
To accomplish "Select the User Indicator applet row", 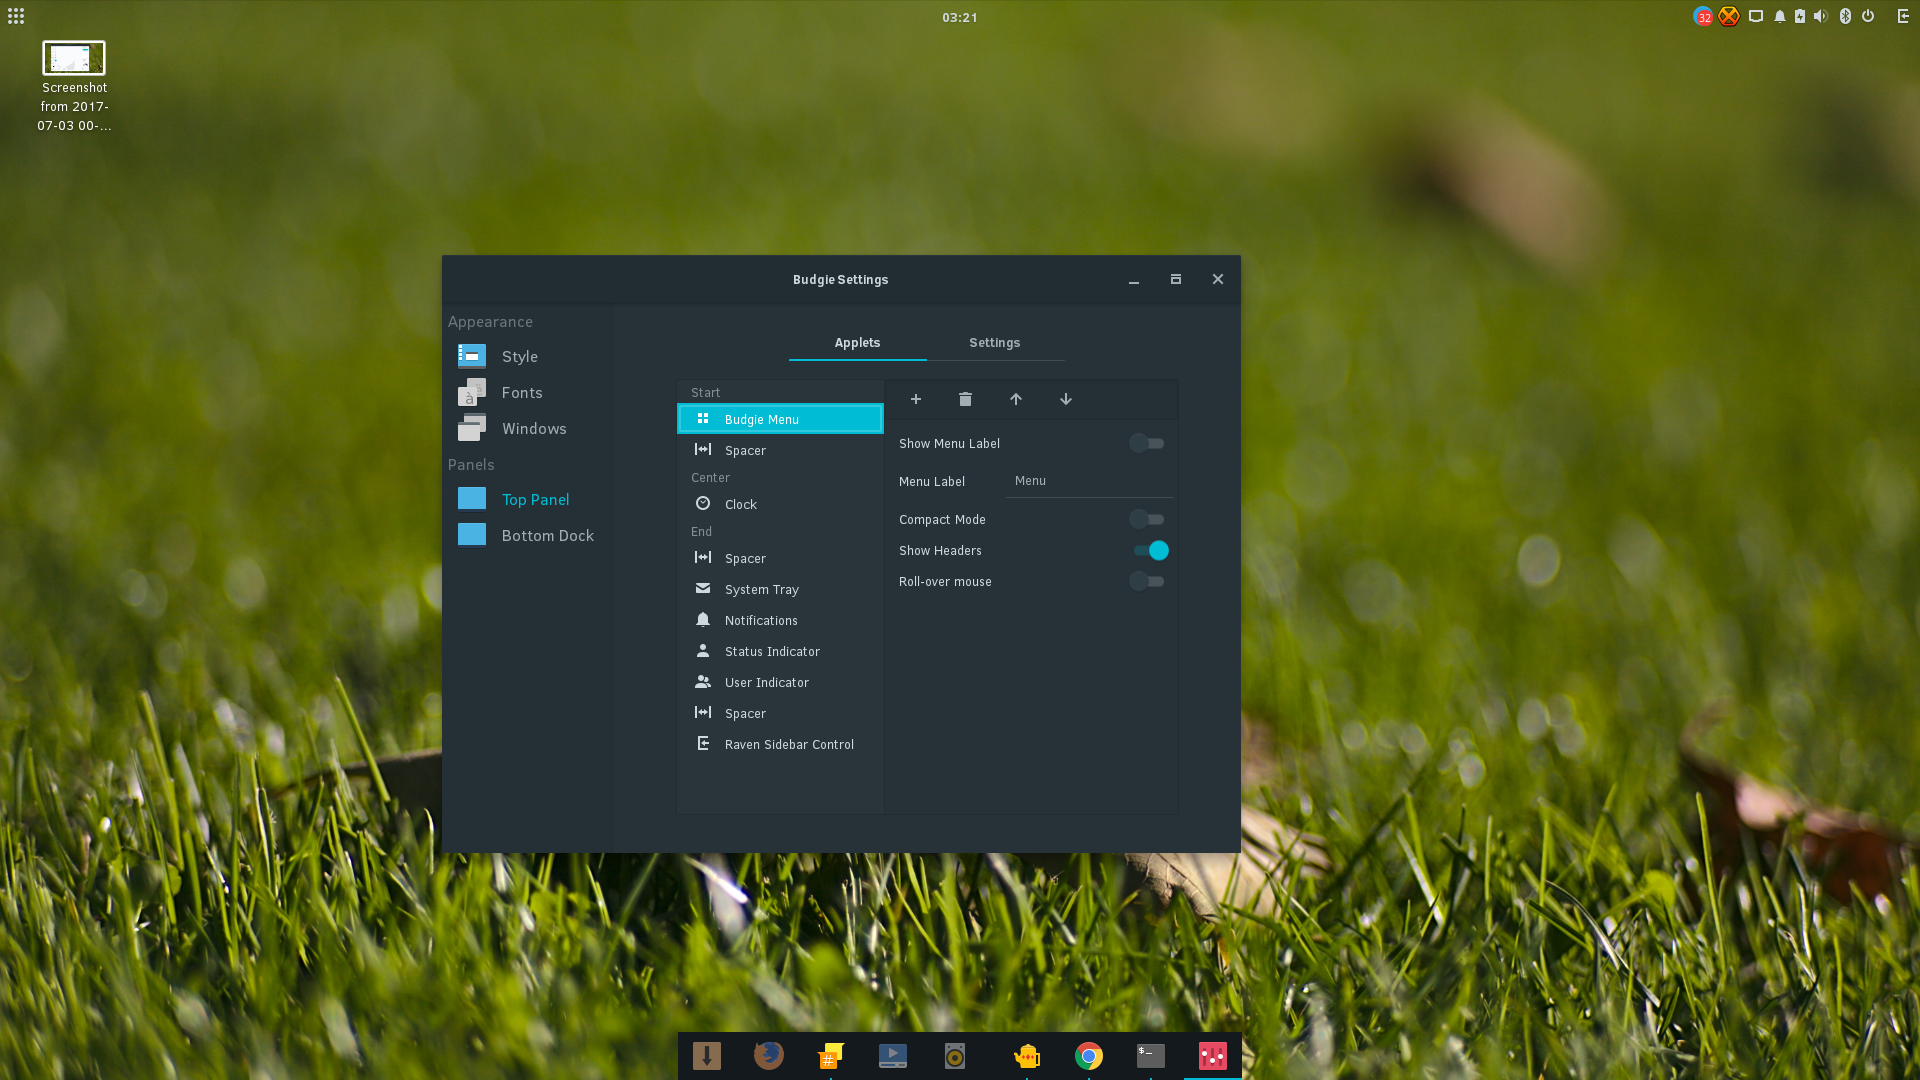I will click(780, 682).
